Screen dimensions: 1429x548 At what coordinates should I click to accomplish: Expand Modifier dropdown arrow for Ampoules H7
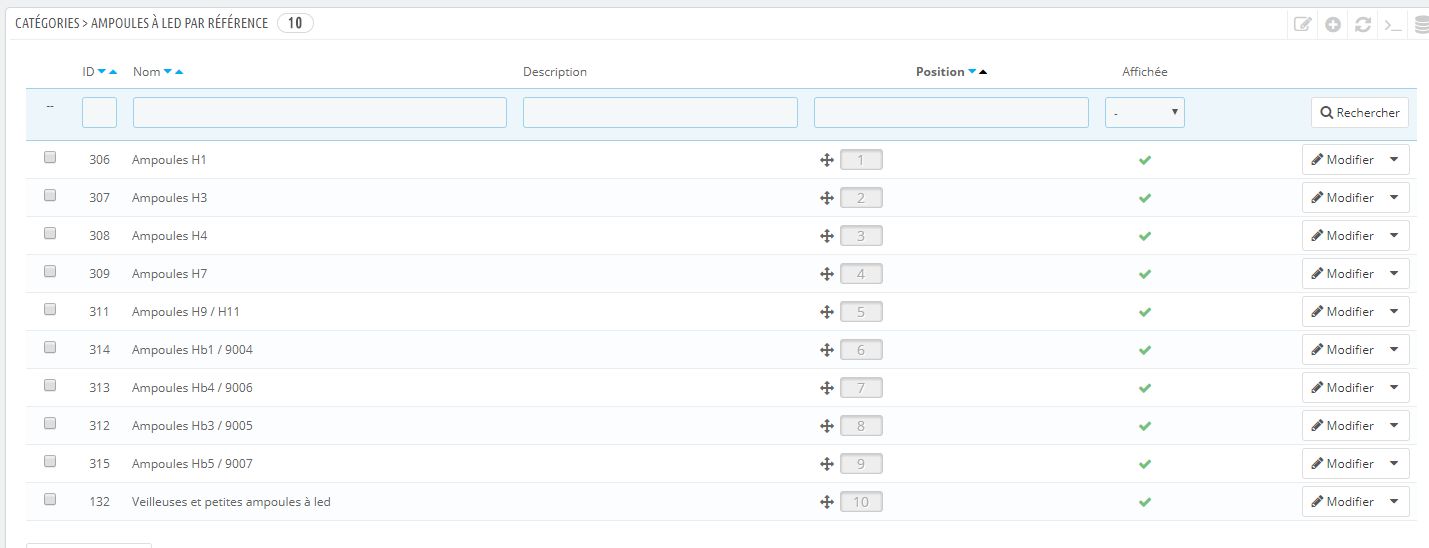pyautogui.click(x=1395, y=274)
